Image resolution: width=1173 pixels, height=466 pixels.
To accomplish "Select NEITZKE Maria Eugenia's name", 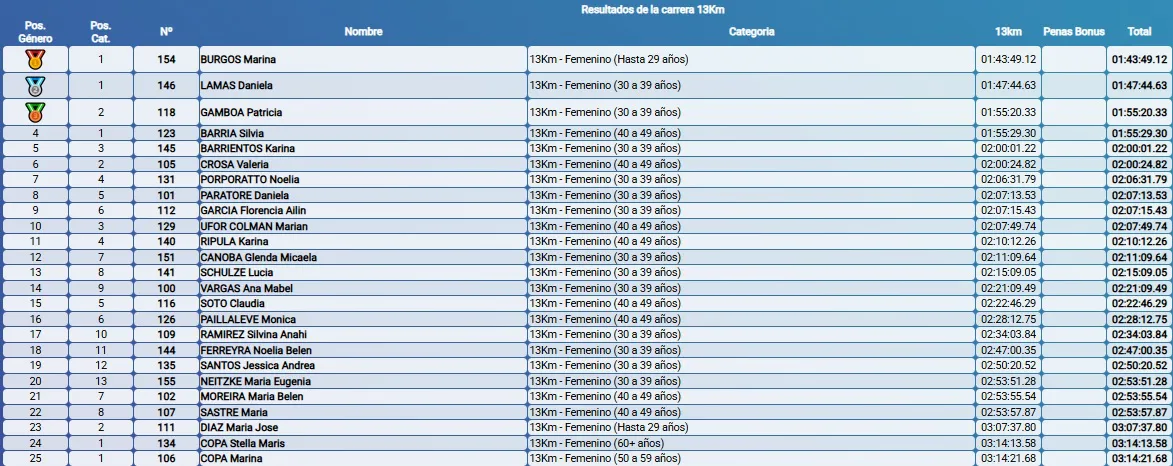I will coord(255,381).
